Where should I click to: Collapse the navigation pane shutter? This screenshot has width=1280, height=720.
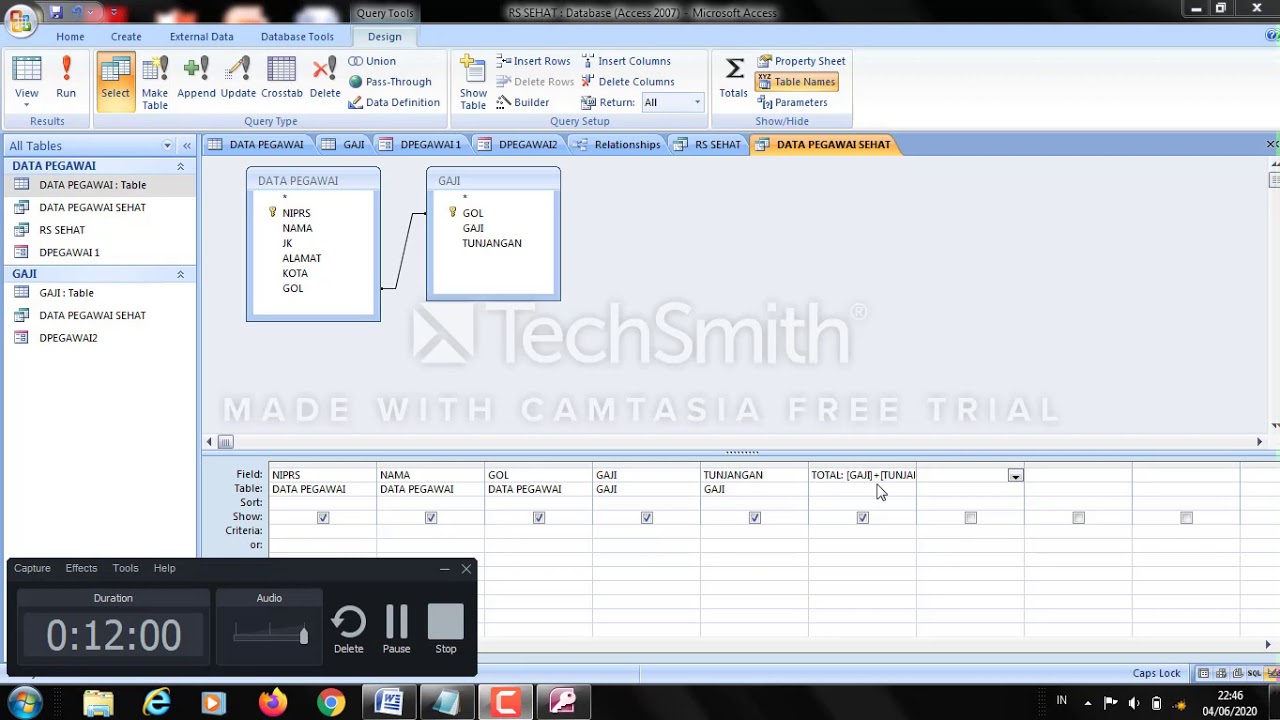coord(186,146)
